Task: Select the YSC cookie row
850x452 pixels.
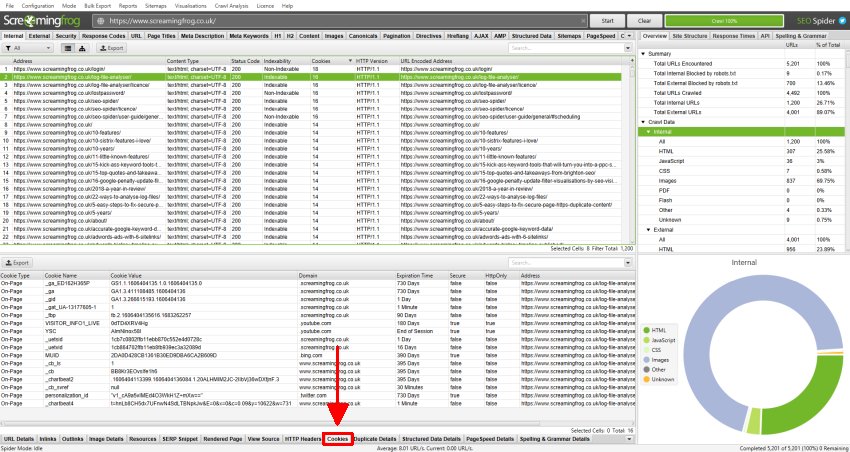Action: click(x=317, y=331)
